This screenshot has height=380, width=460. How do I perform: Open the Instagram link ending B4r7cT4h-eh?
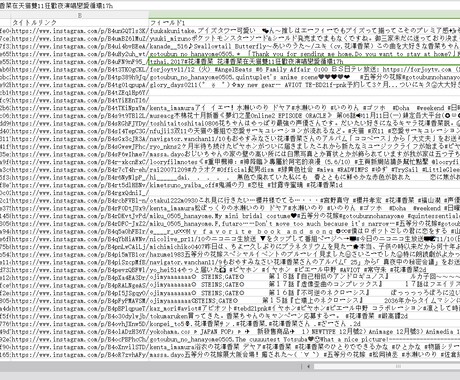coord(80,170)
